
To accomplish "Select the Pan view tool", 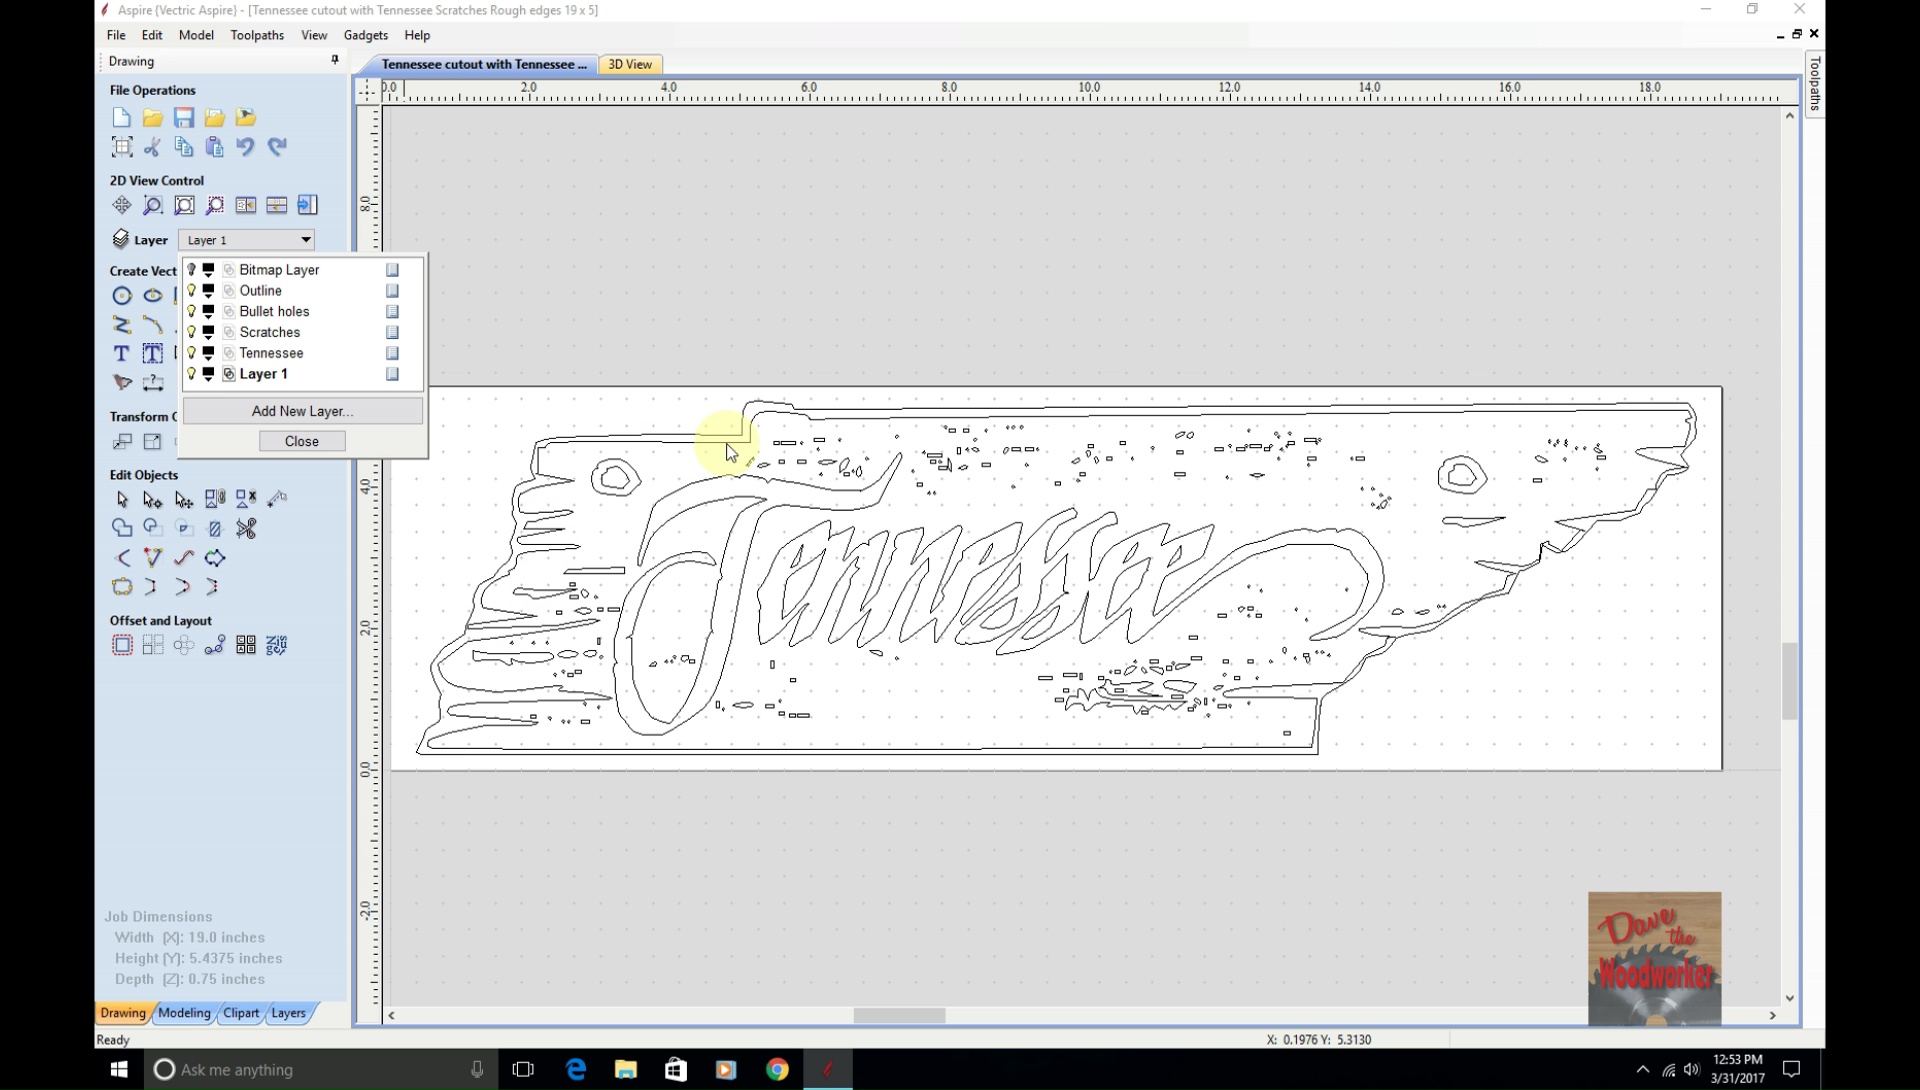I will (121, 205).
